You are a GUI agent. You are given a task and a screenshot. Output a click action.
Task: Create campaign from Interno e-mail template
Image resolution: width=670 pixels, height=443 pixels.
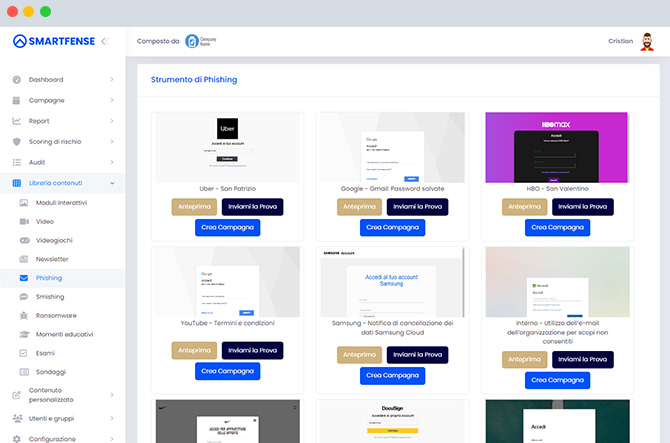pyautogui.click(x=558, y=380)
